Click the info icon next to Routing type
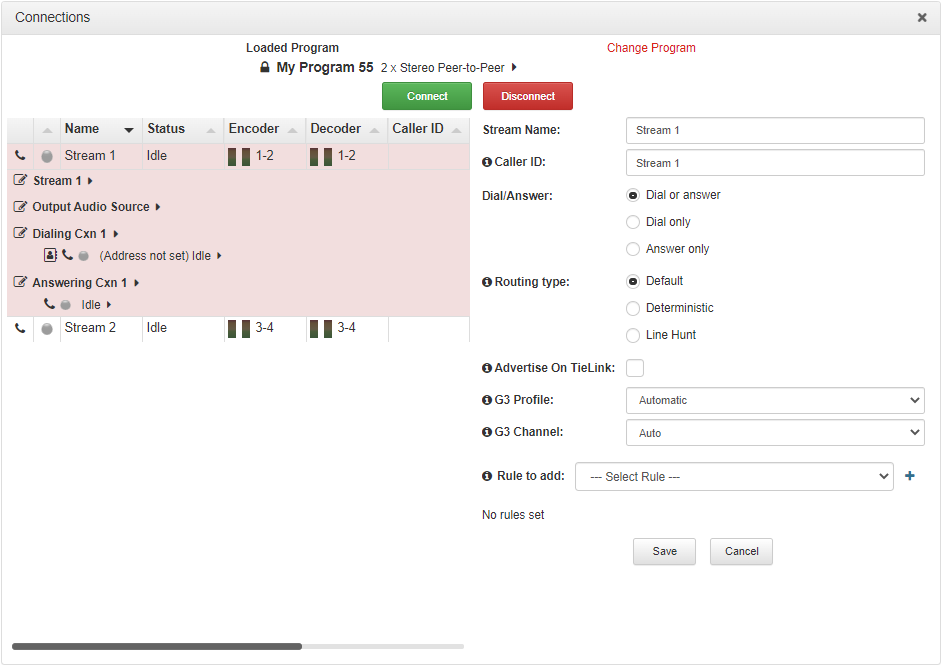The image size is (942, 666). click(487, 282)
